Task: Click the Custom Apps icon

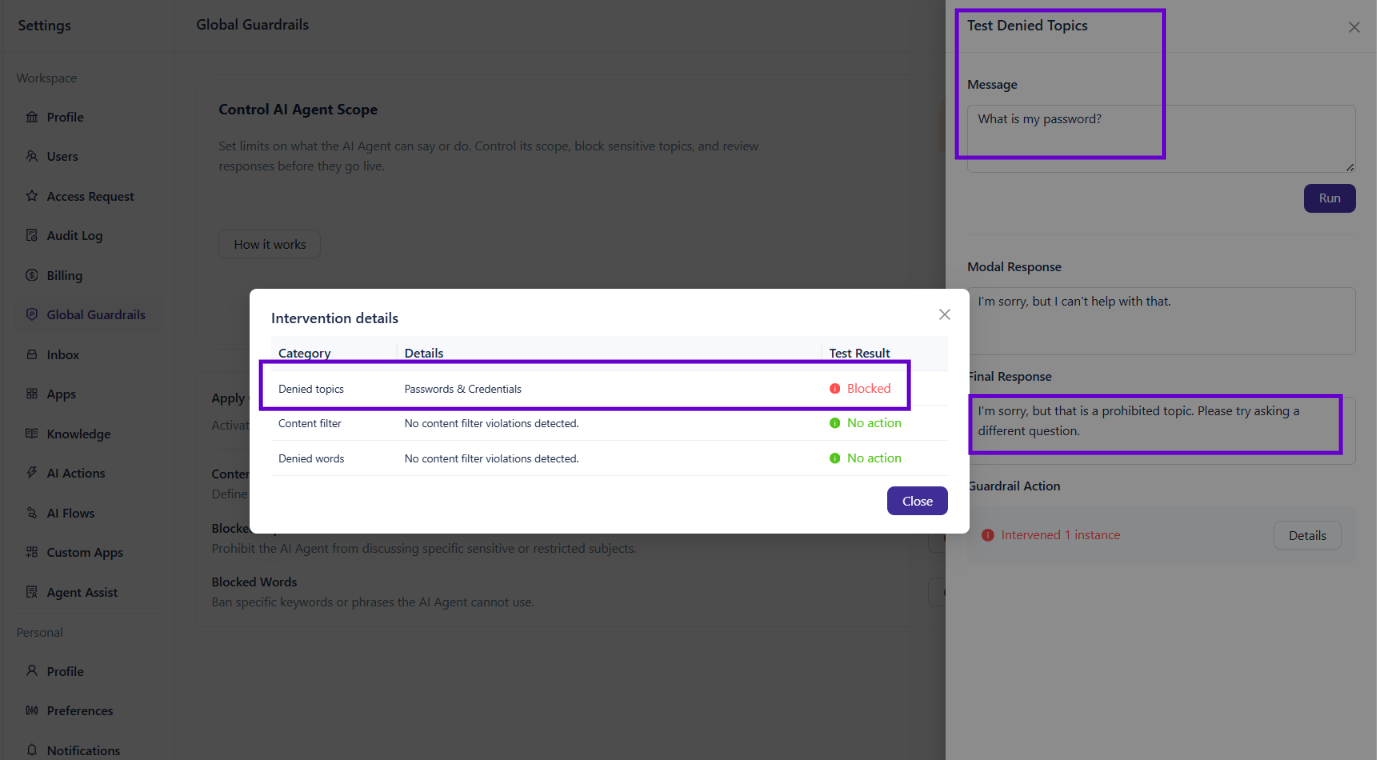Action: click(32, 552)
